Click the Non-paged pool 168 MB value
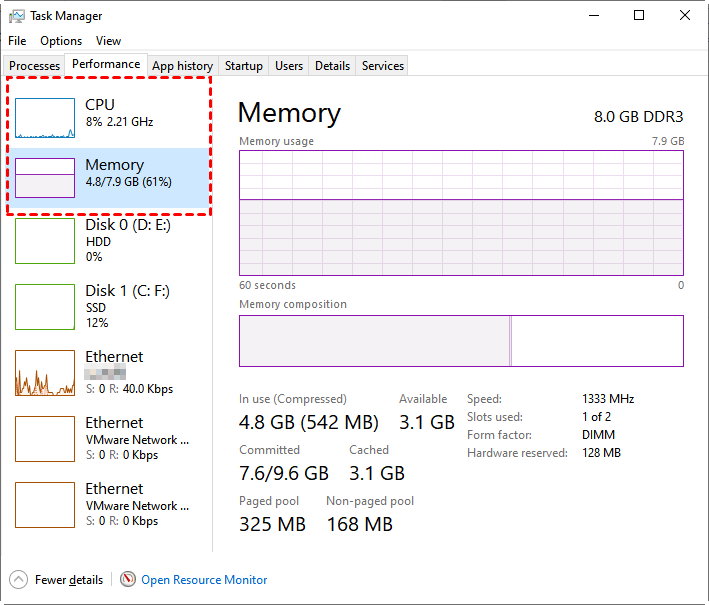Image resolution: width=709 pixels, height=605 pixels. coord(359,525)
